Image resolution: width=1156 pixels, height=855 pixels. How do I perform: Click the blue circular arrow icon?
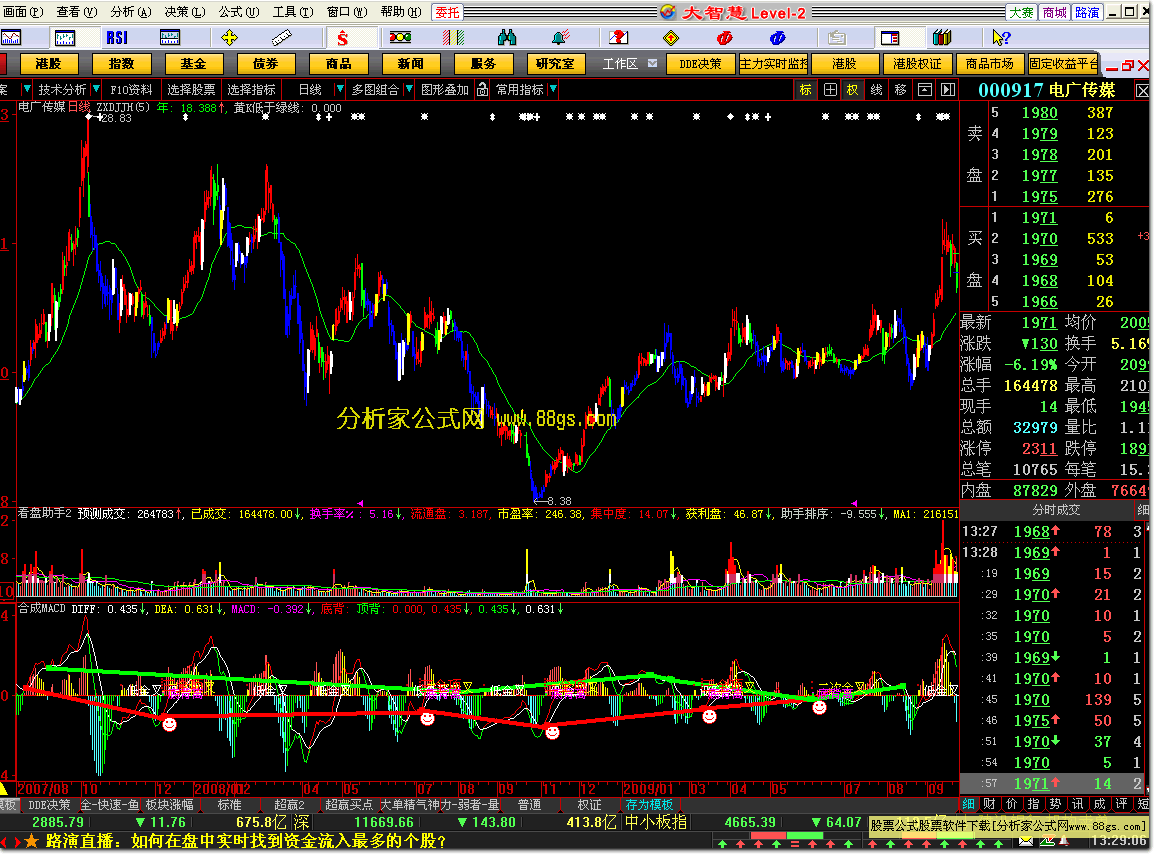(777, 38)
